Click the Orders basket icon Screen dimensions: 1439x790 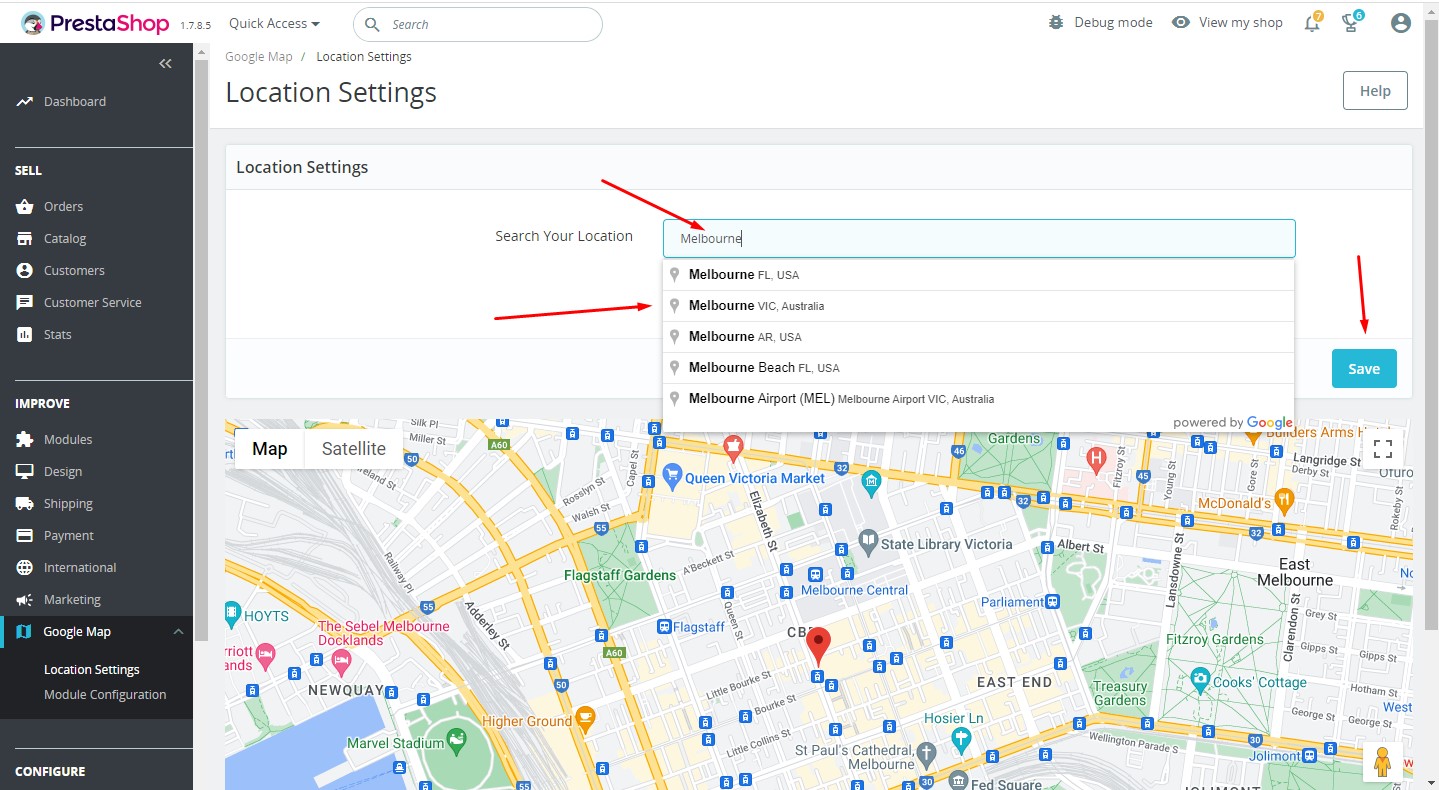[24, 206]
